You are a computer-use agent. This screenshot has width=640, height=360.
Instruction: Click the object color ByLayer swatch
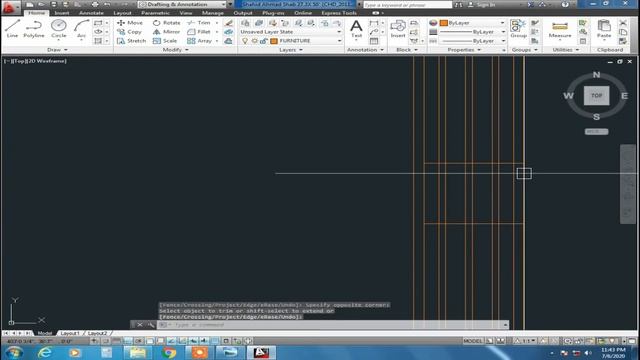click(444, 23)
